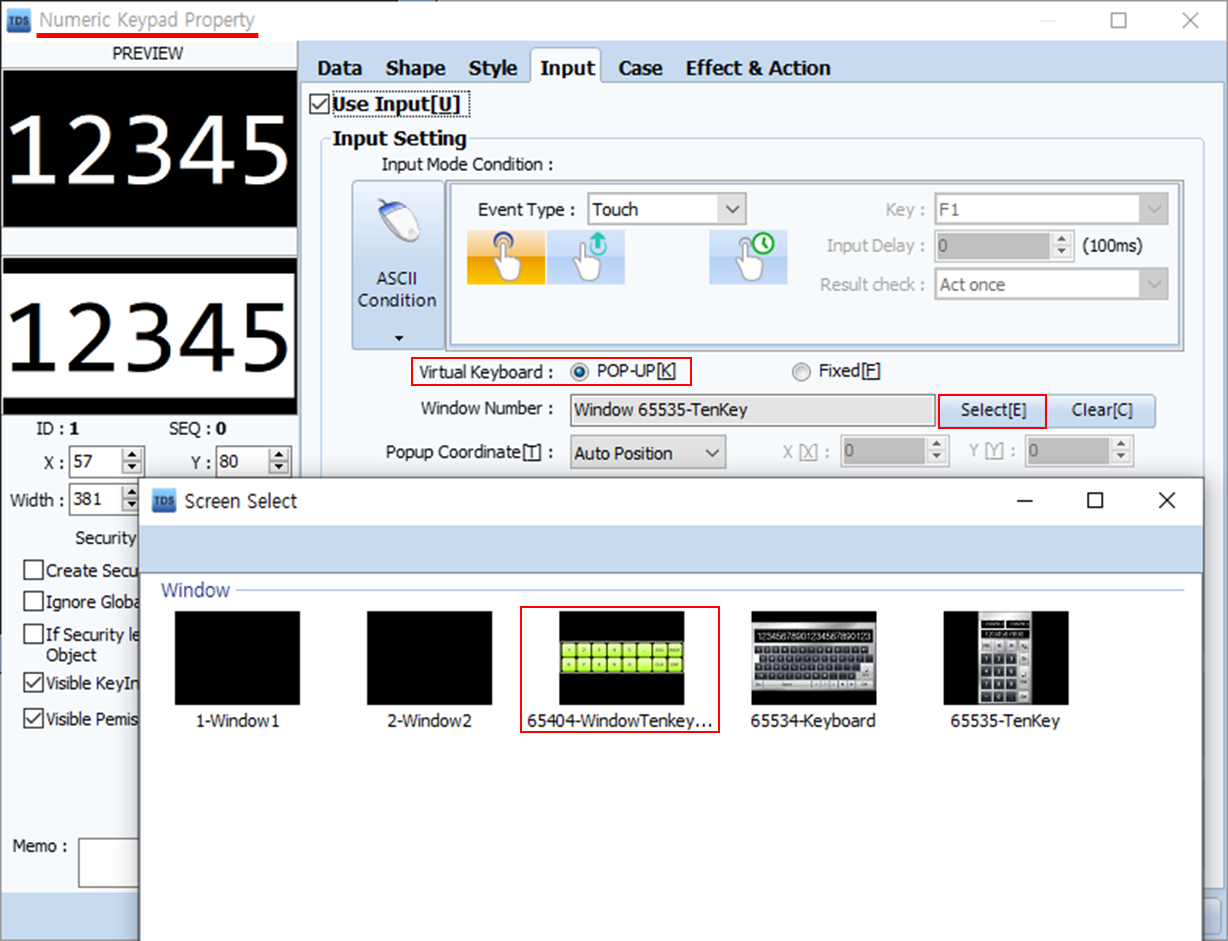Viewport: 1228px width, 941px height.
Task: Click the white-background 12345 preview
Action: [150, 336]
